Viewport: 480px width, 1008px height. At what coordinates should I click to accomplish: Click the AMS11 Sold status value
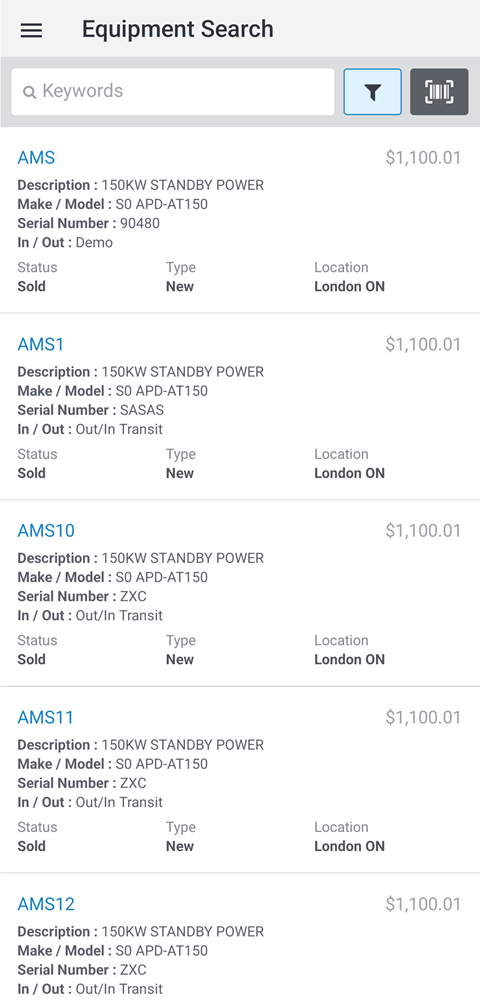(31, 846)
